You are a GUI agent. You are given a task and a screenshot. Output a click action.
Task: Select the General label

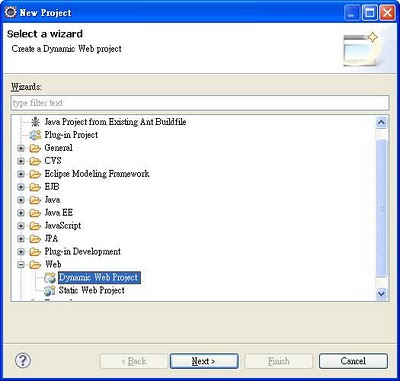[58, 148]
